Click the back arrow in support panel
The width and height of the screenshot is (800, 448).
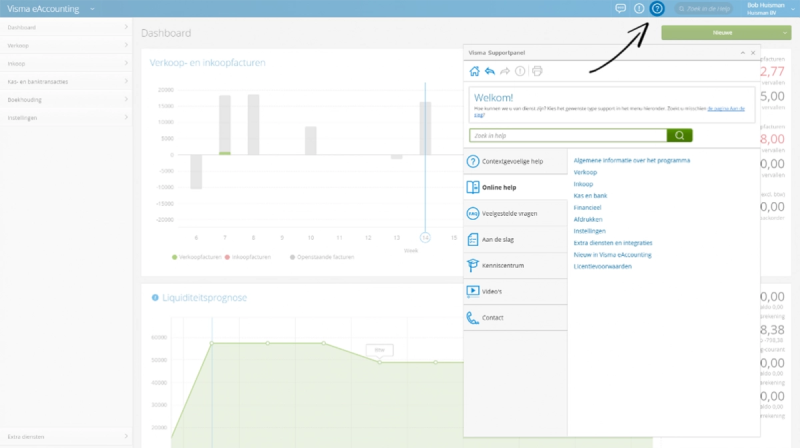[x=490, y=71]
